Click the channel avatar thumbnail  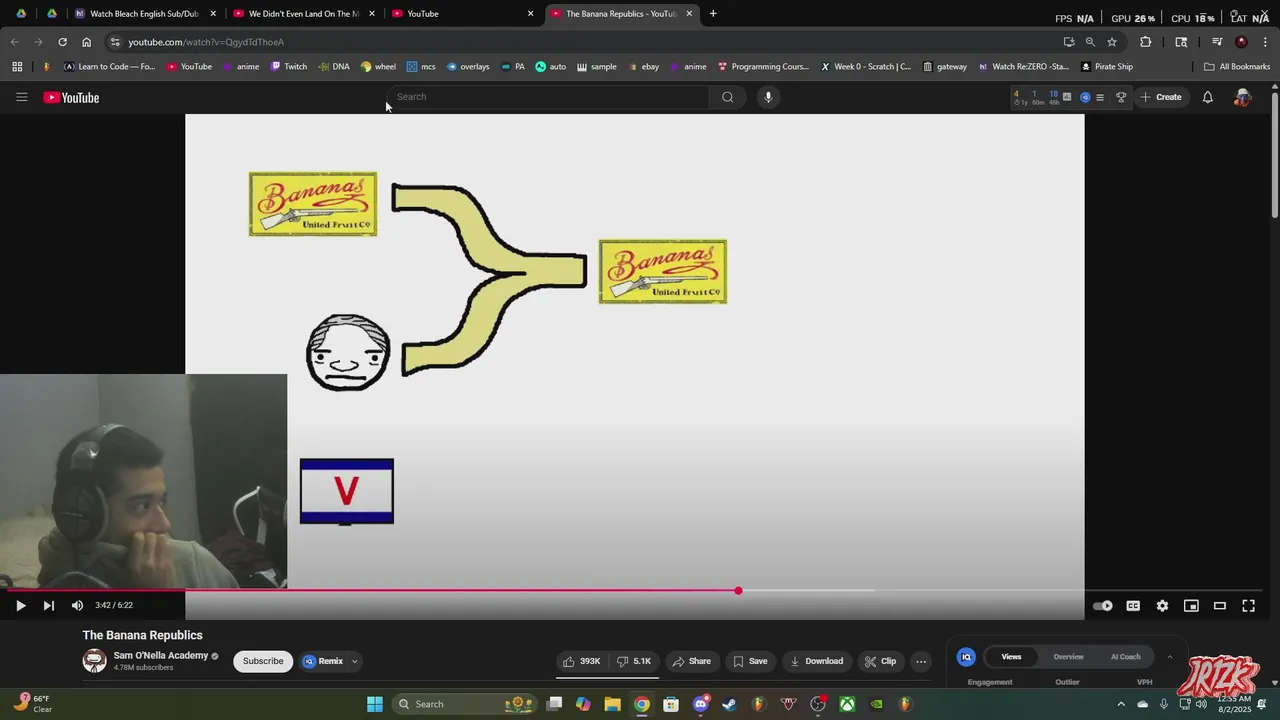click(94, 661)
